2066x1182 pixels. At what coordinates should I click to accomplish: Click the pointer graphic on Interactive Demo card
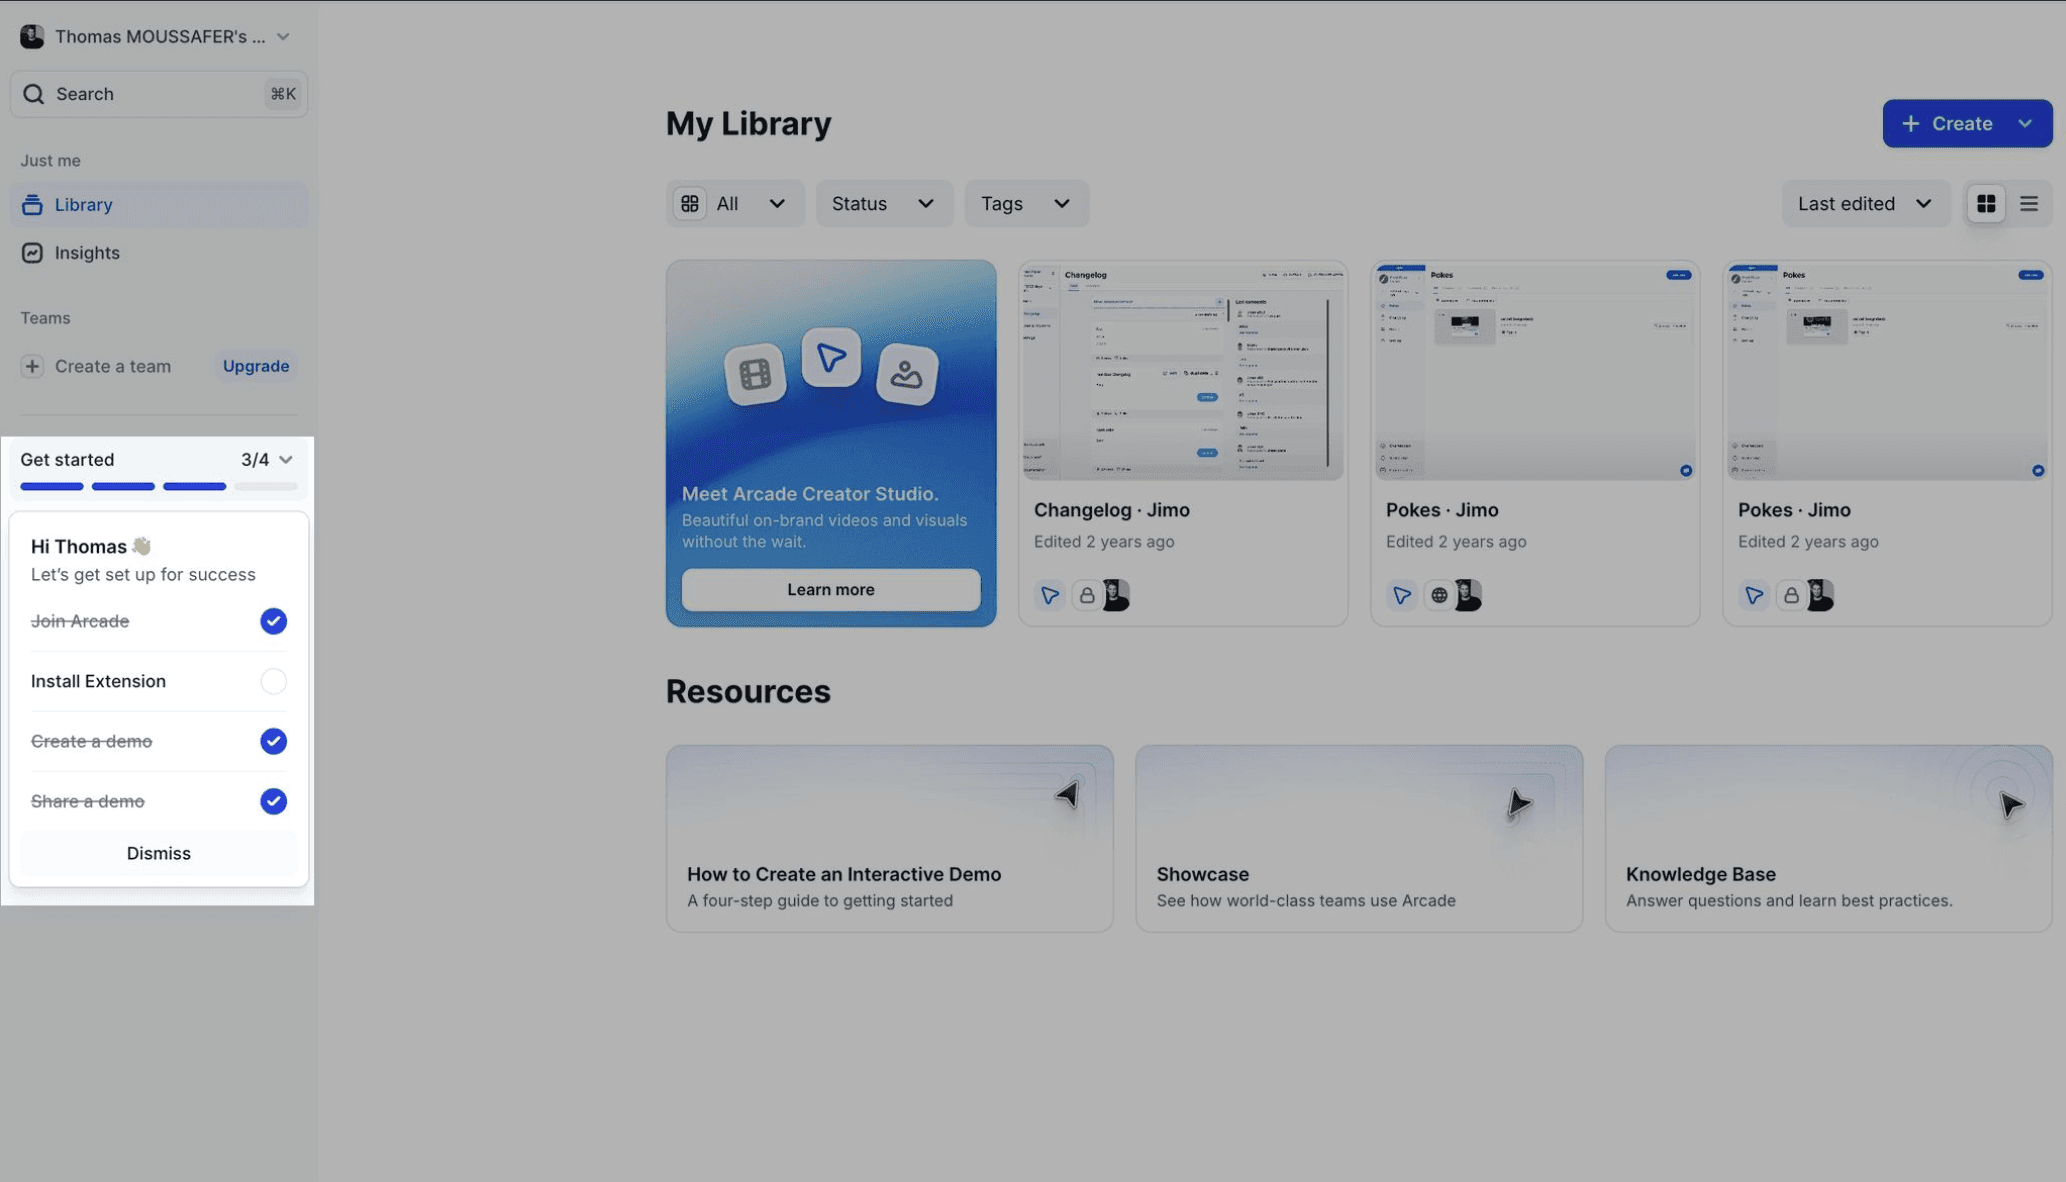pos(1067,795)
